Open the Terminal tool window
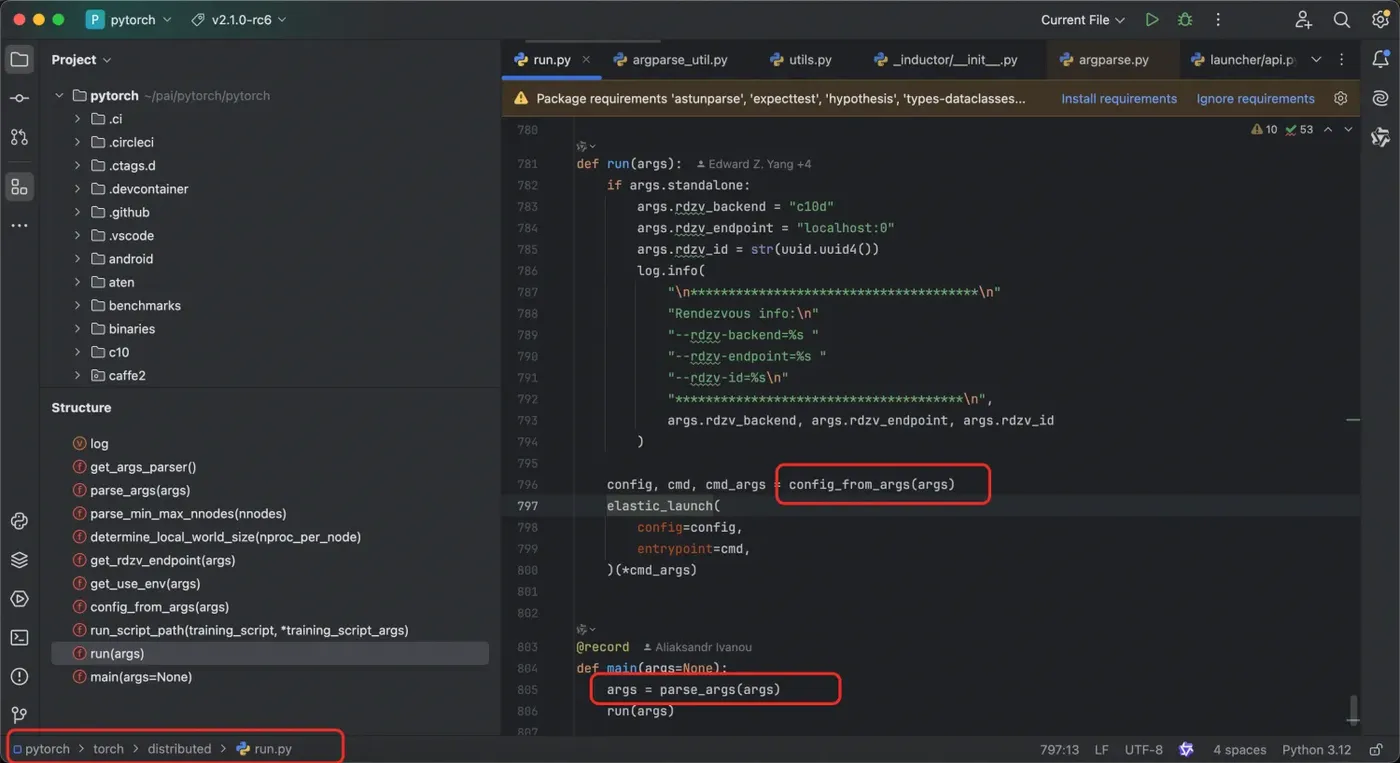 point(19,637)
